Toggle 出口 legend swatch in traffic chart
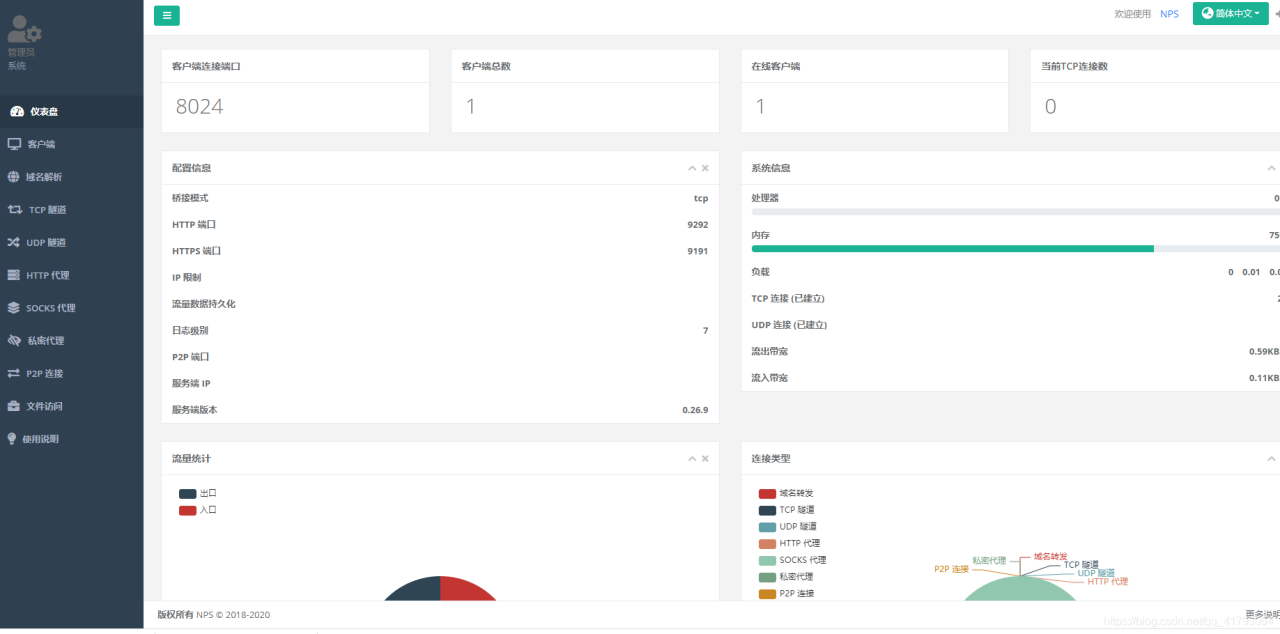1280x634 pixels. (x=188, y=493)
